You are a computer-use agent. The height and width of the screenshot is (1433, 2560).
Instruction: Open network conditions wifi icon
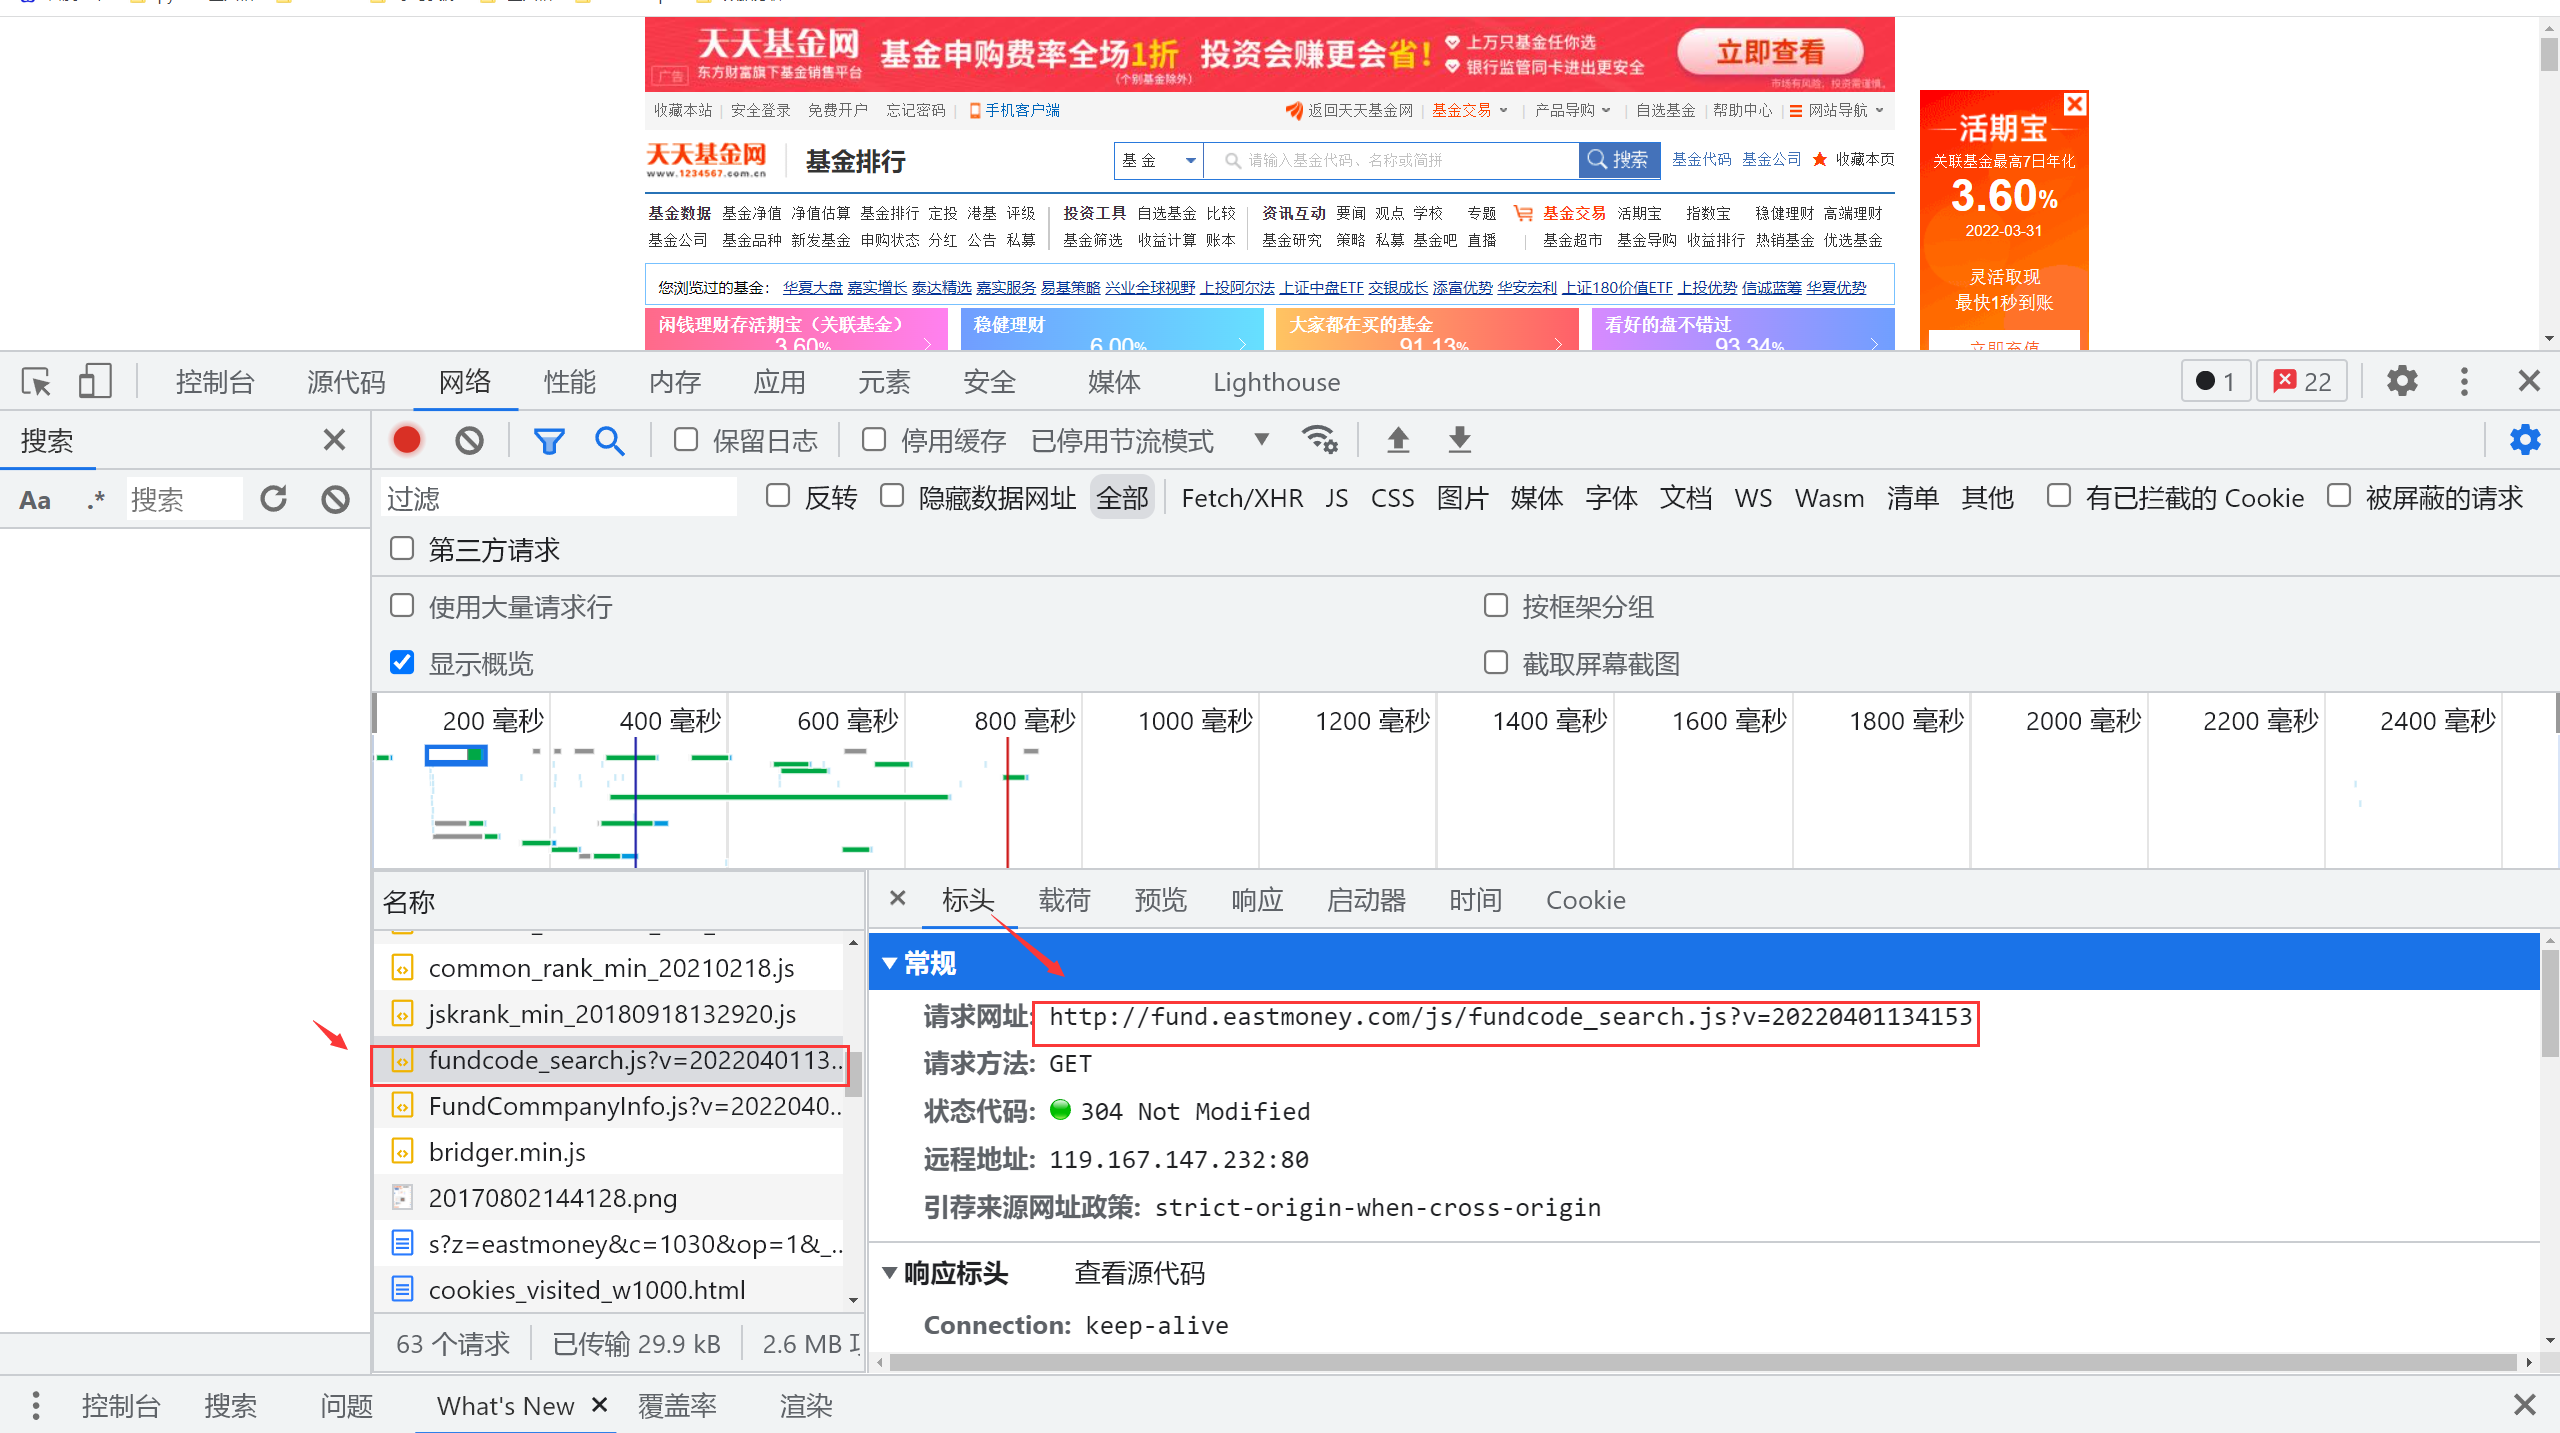click(1319, 440)
